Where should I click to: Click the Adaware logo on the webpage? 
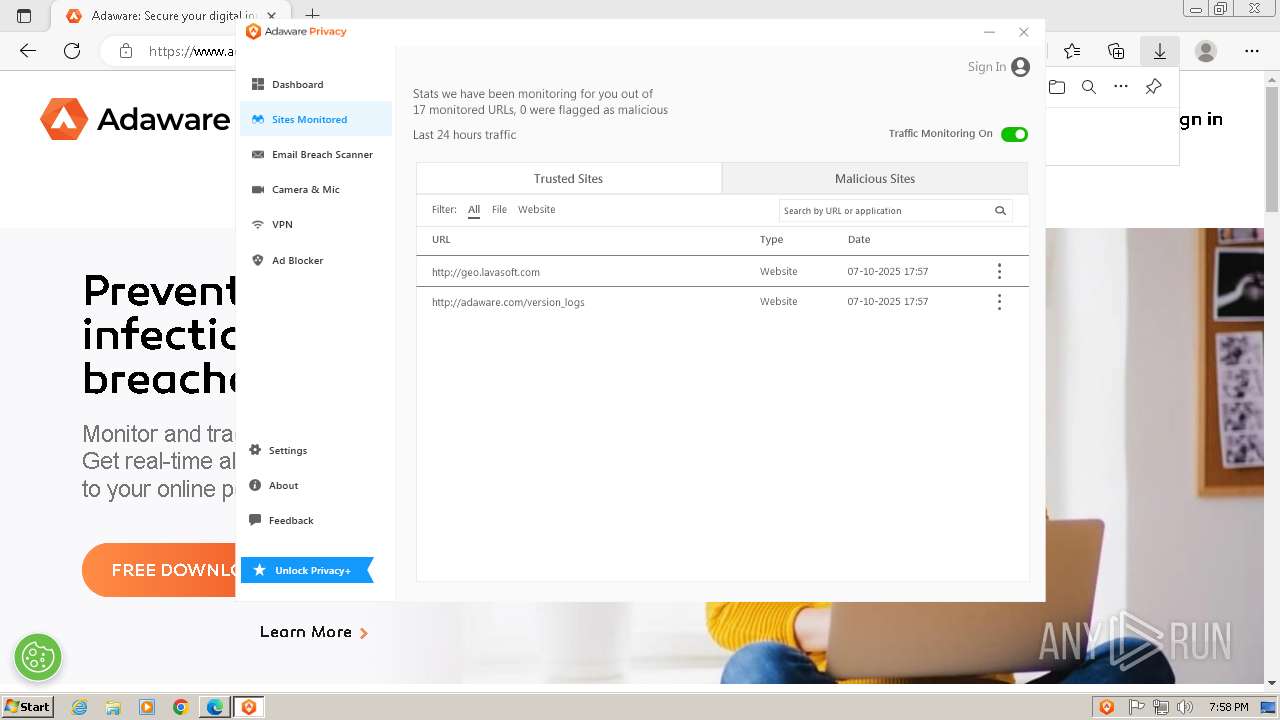tap(135, 119)
